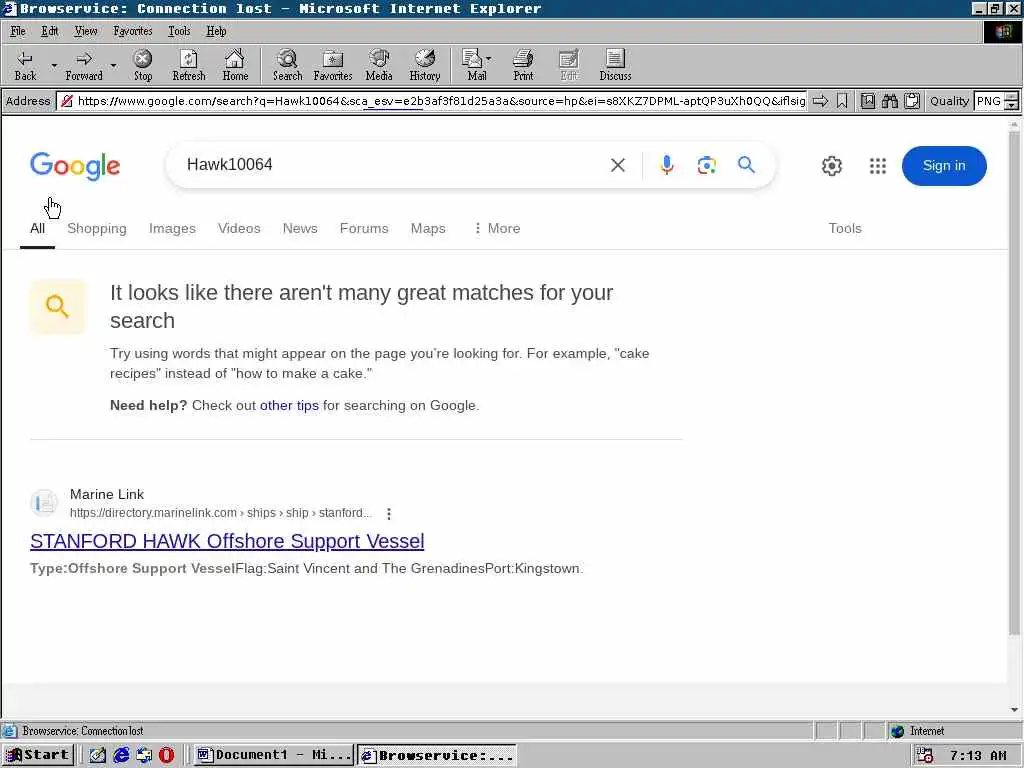Click the Back toolbar icon
The image size is (1024, 768).
click(25, 65)
